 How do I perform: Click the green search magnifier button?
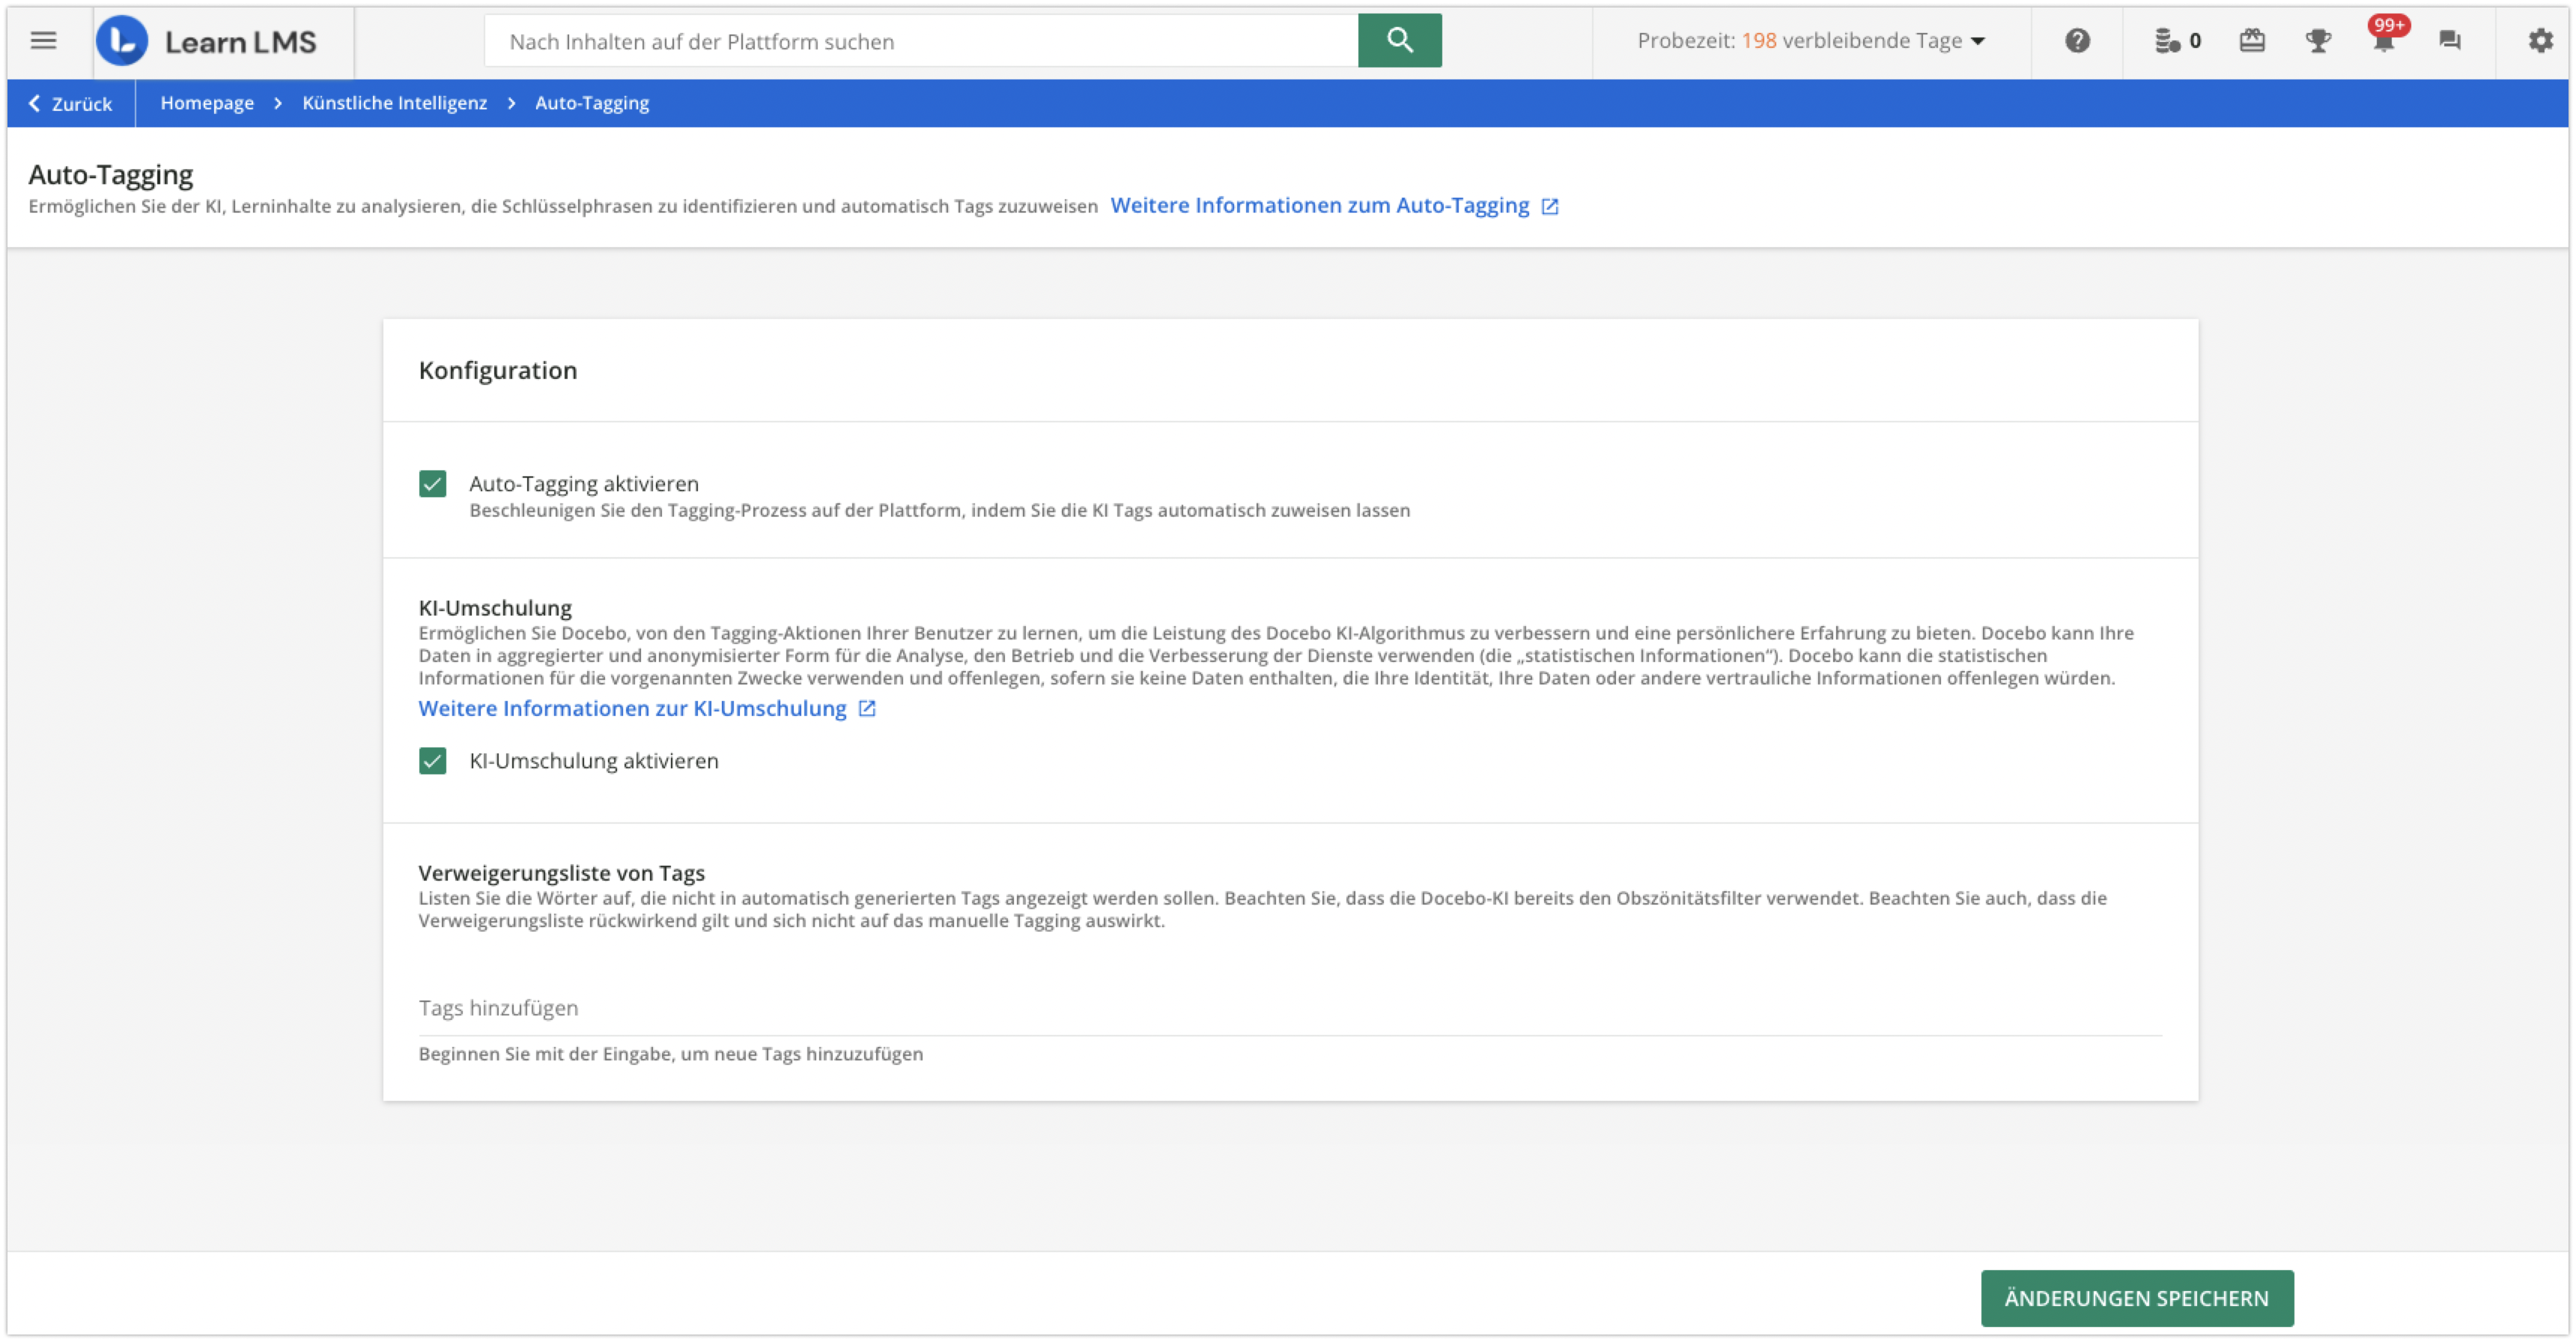tap(1399, 41)
